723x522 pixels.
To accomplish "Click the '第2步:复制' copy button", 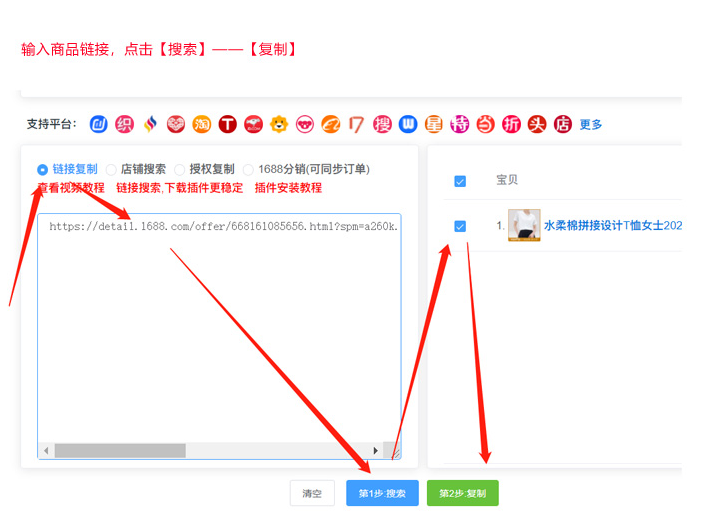I will (x=462, y=493).
